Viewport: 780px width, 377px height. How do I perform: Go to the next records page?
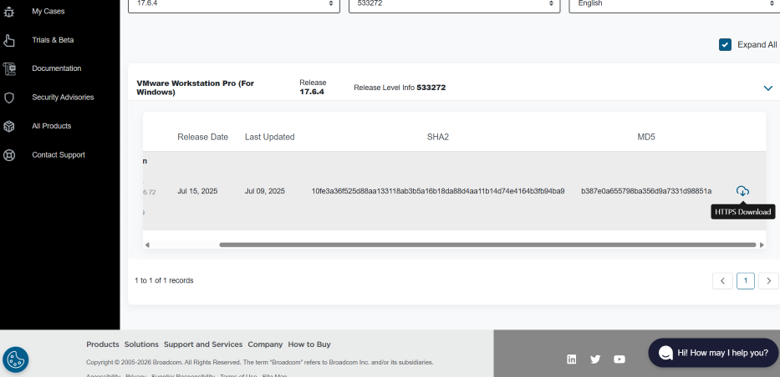(x=769, y=281)
